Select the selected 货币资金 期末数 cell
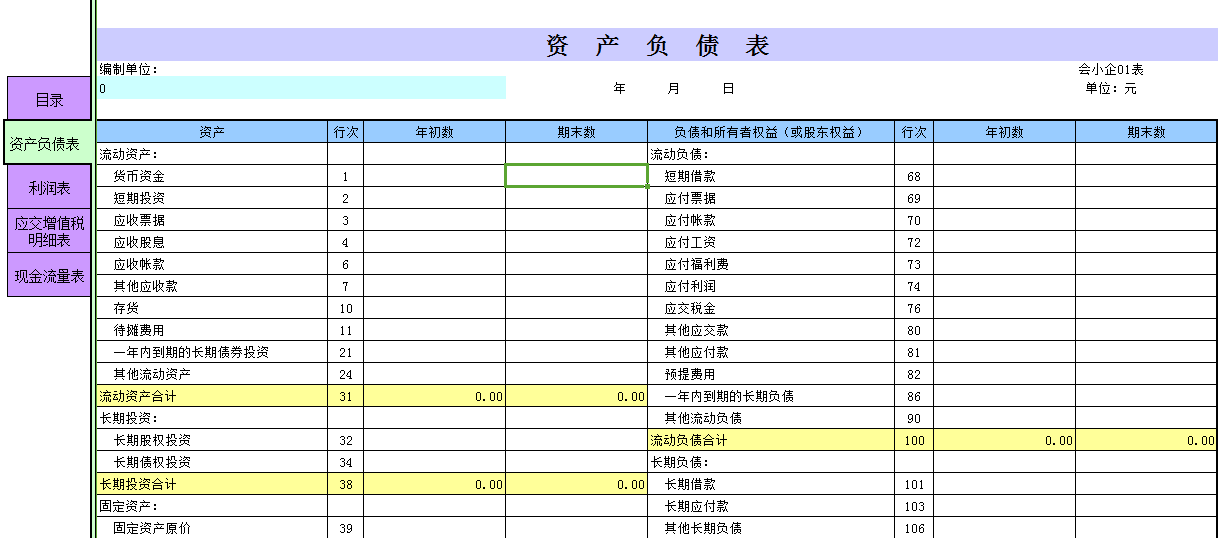The width and height of the screenshot is (1225, 538). point(576,176)
